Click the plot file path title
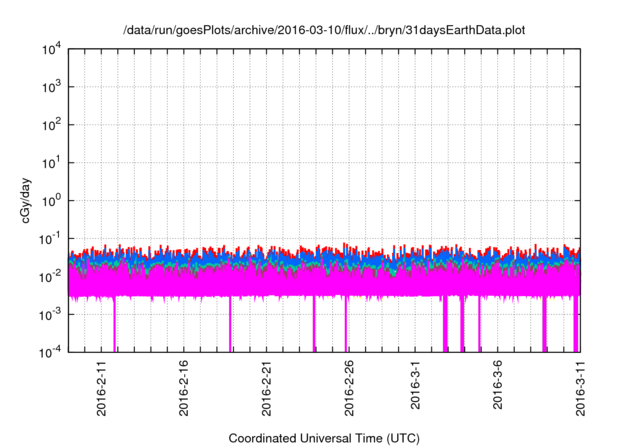Image resolution: width=640 pixels, height=448 pixels. (324, 30)
